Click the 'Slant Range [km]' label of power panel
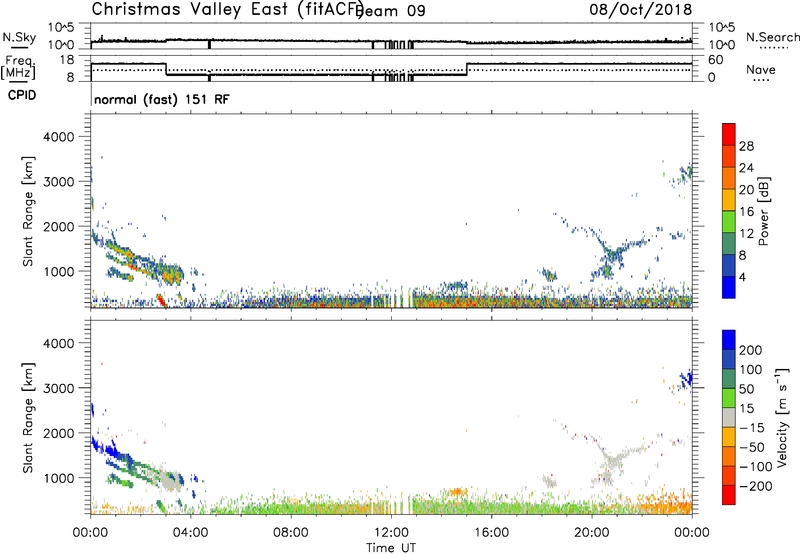 [x=28, y=211]
